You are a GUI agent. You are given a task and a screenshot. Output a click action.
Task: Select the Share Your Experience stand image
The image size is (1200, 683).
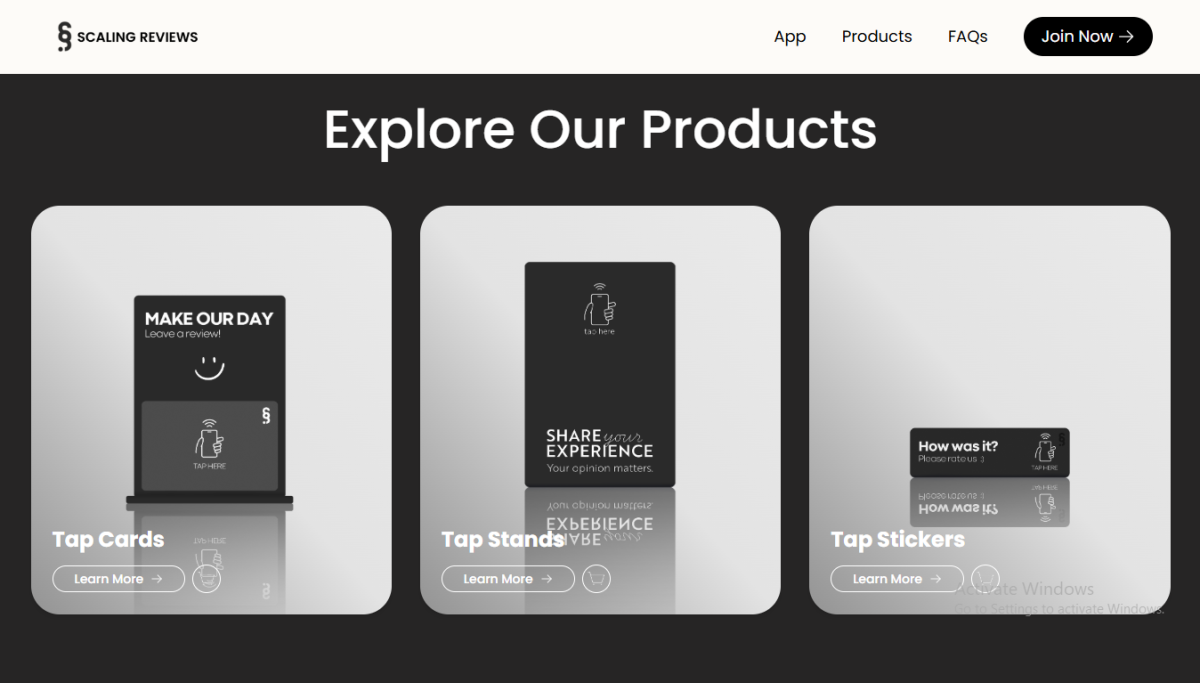click(600, 375)
